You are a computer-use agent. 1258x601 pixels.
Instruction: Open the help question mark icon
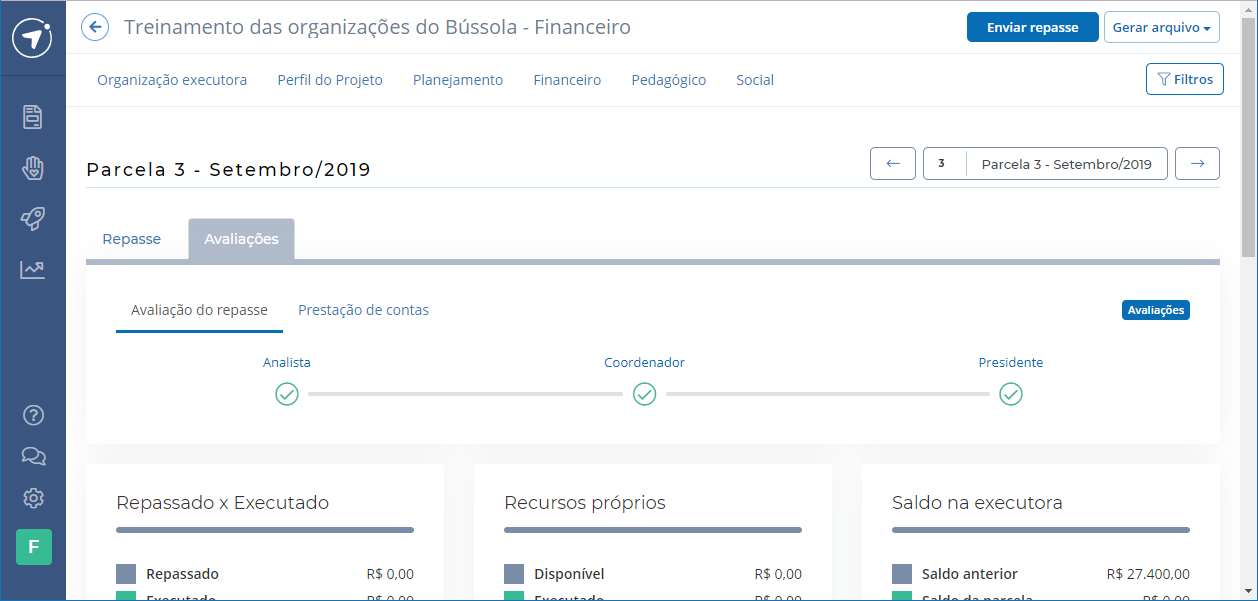pyautogui.click(x=33, y=415)
